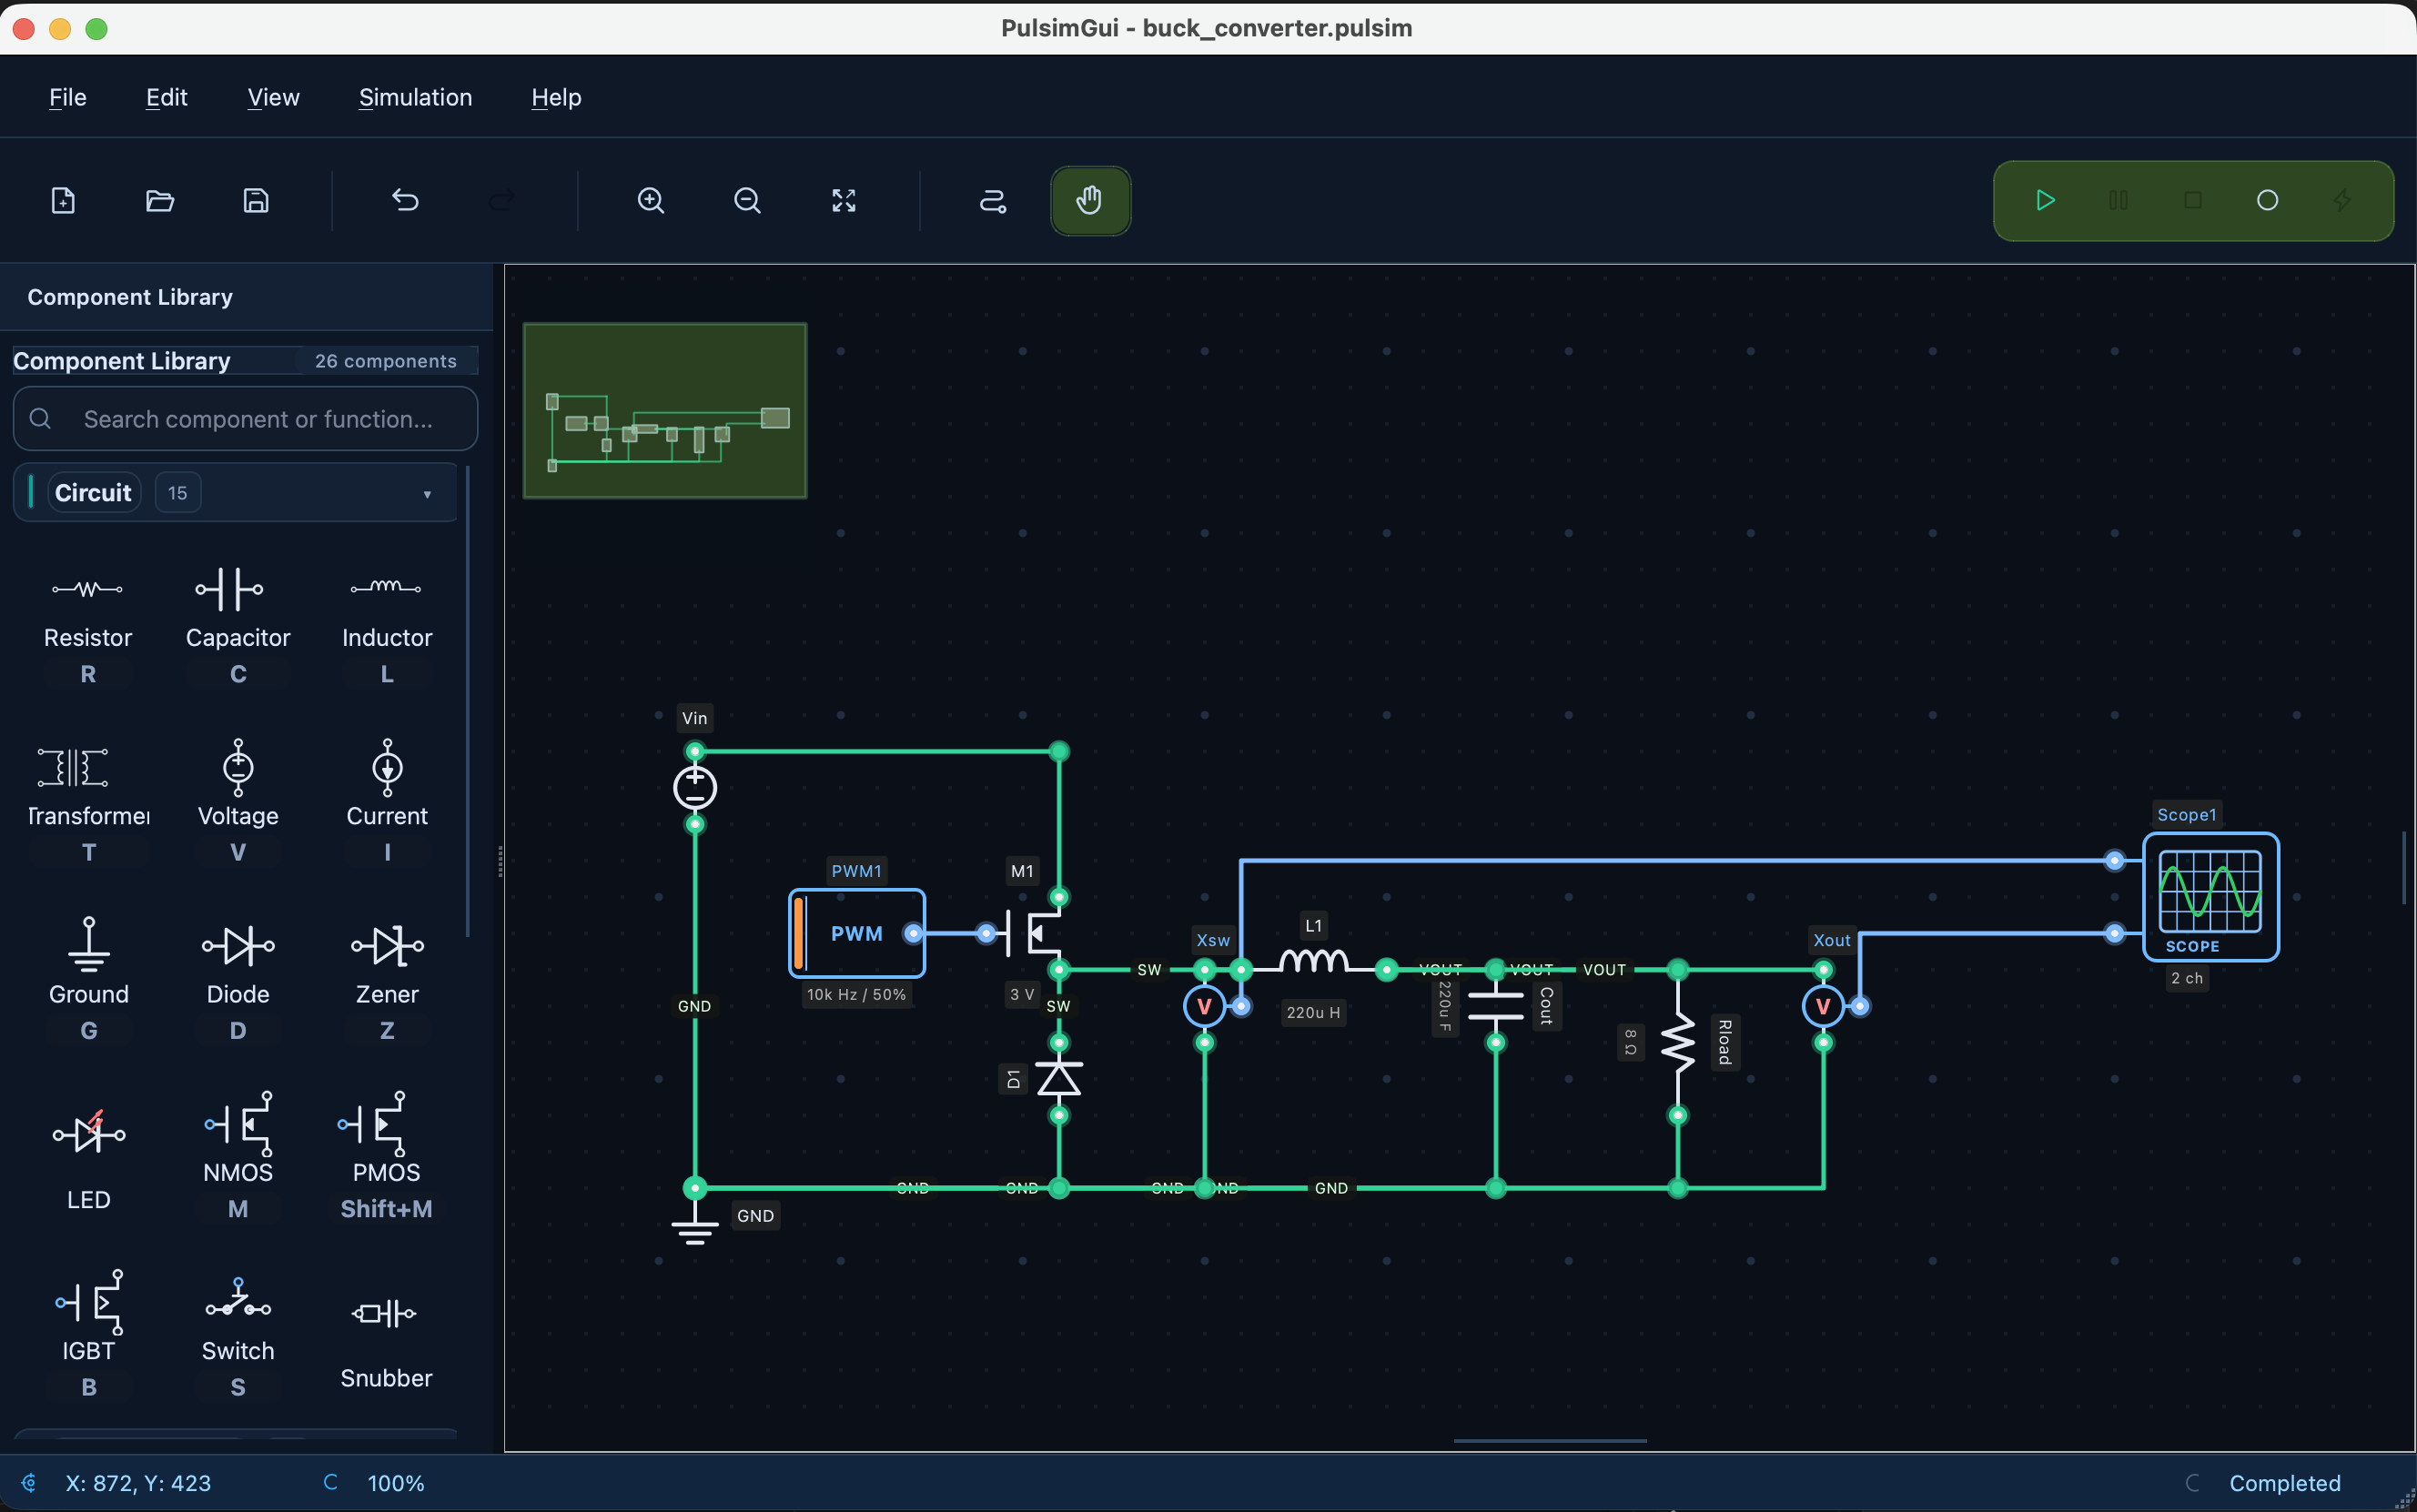Screen dimensions: 2417x1512
Task: Click the zoom in tool
Action: 650,200
